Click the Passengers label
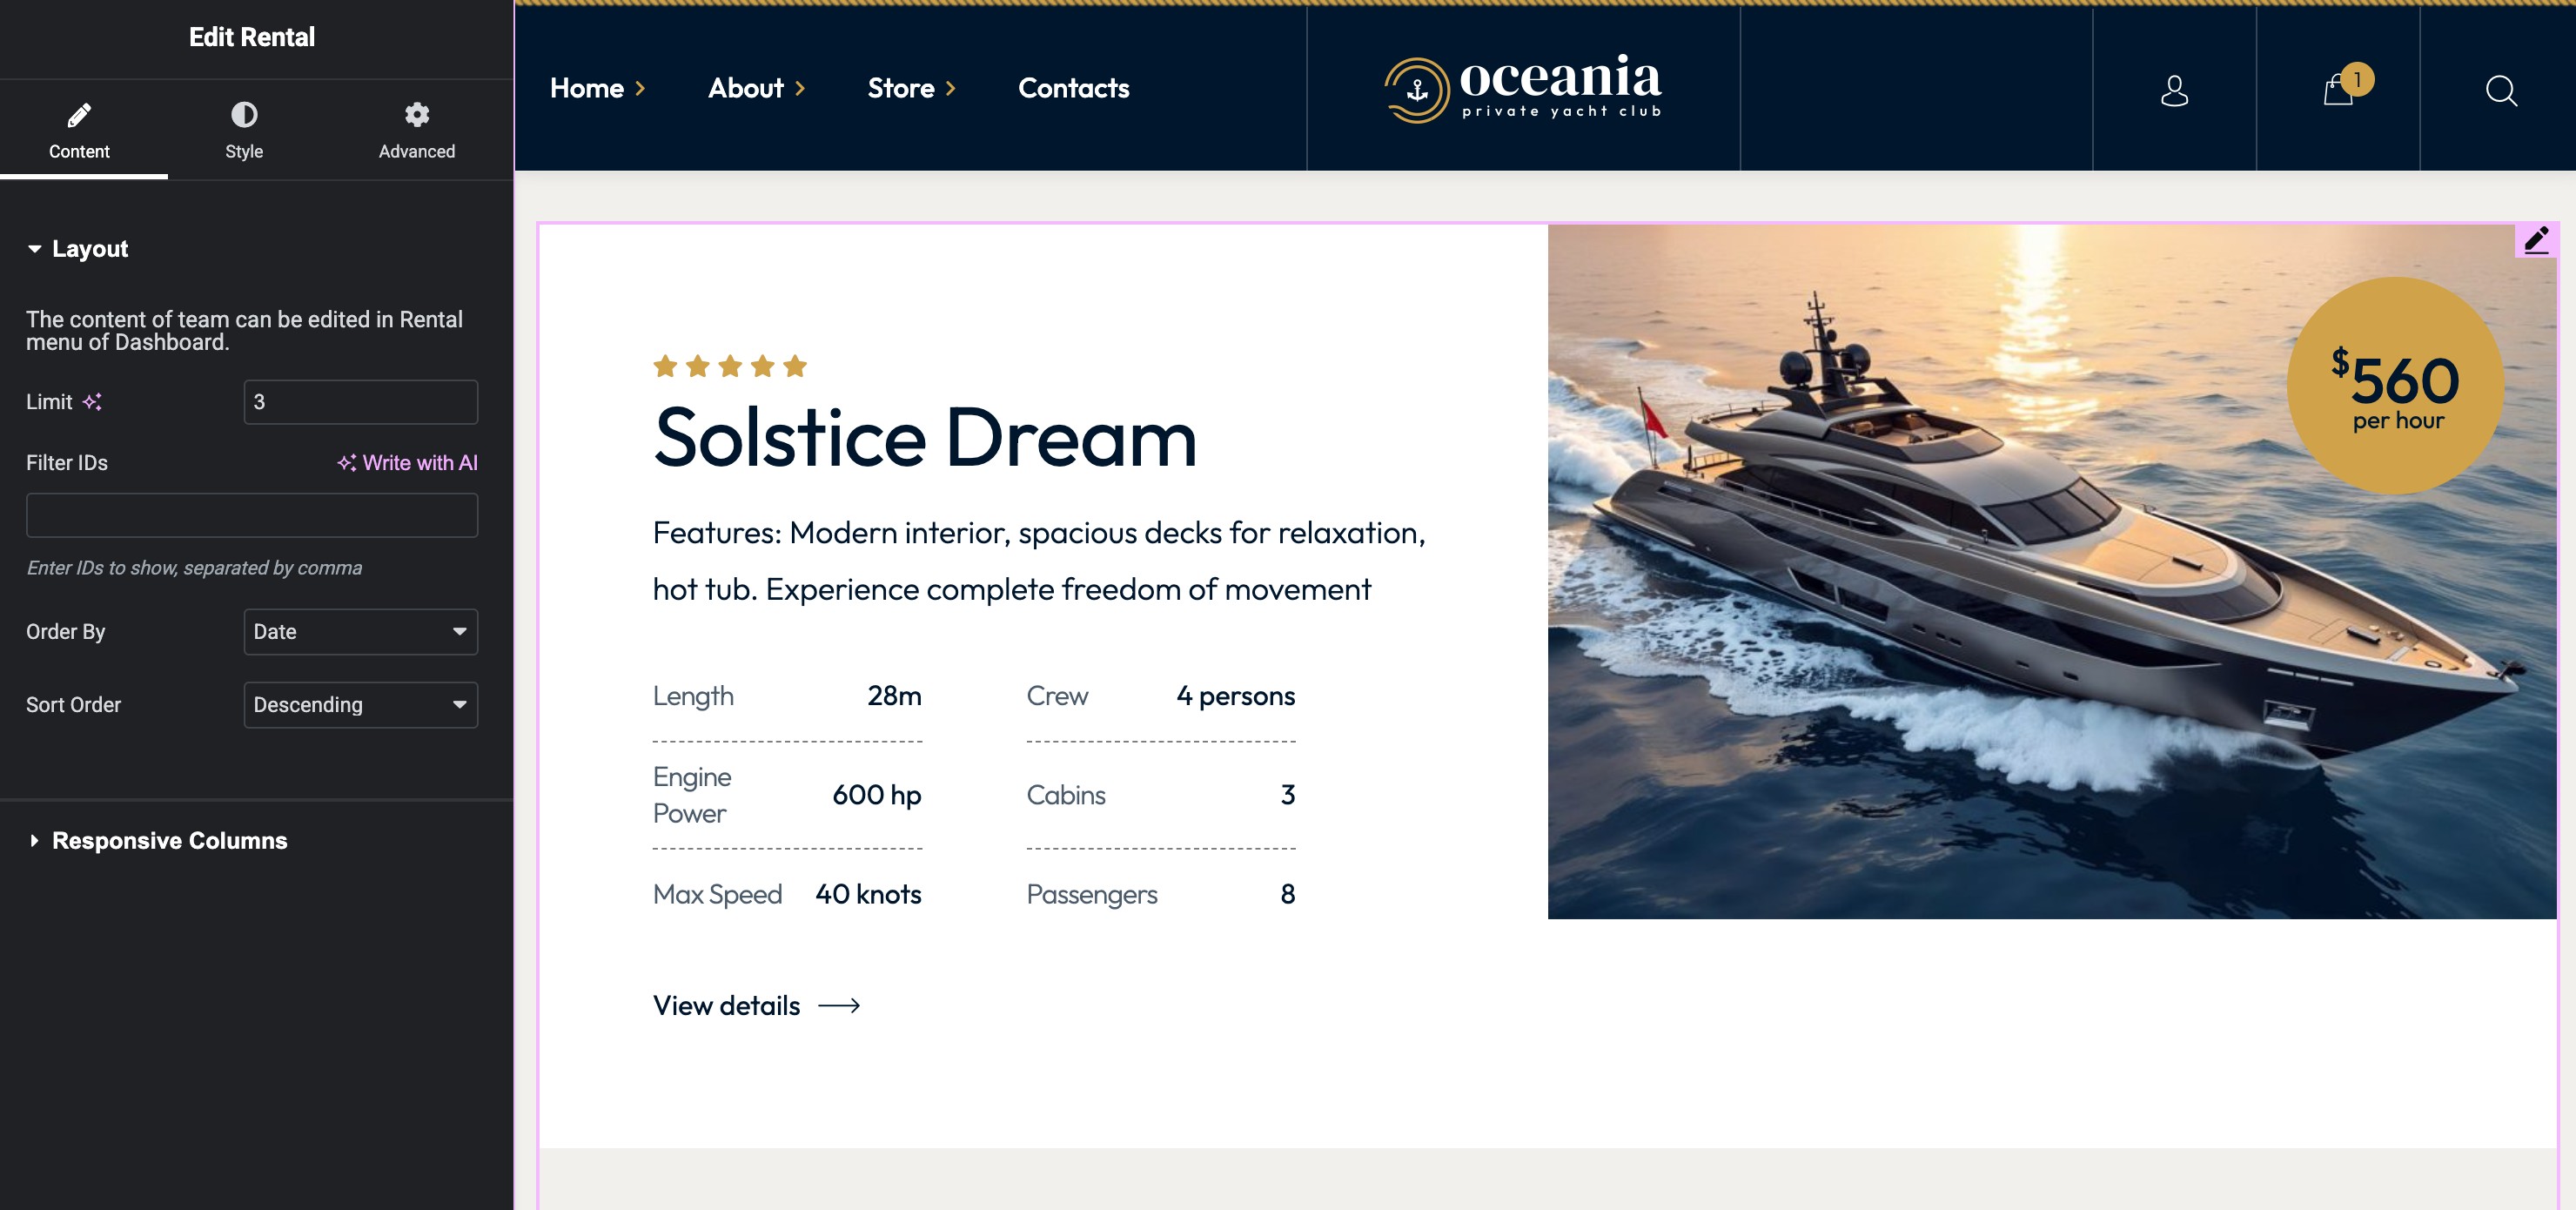The height and width of the screenshot is (1210, 2576). pyautogui.click(x=1092, y=894)
